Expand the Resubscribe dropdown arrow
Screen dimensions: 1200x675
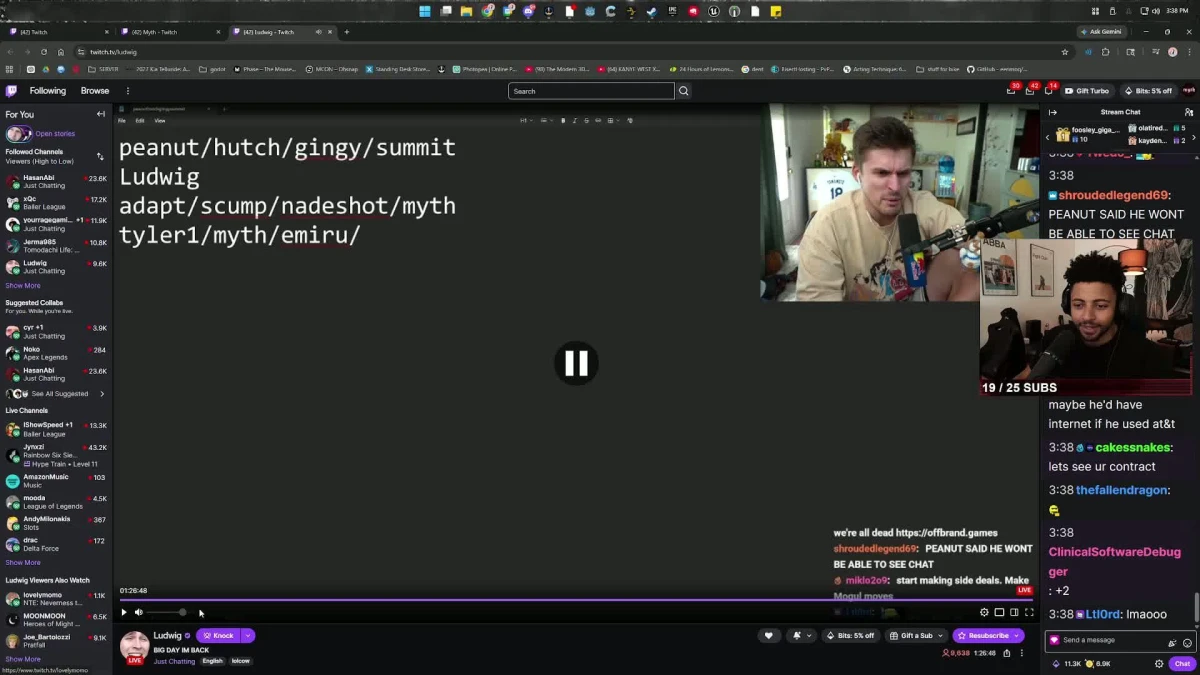1016,635
